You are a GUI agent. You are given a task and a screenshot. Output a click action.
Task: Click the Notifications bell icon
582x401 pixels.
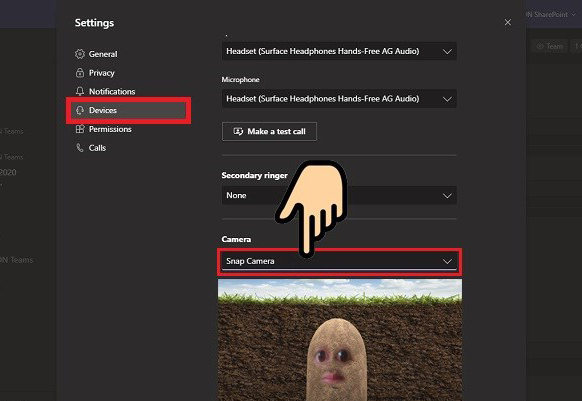(x=80, y=91)
